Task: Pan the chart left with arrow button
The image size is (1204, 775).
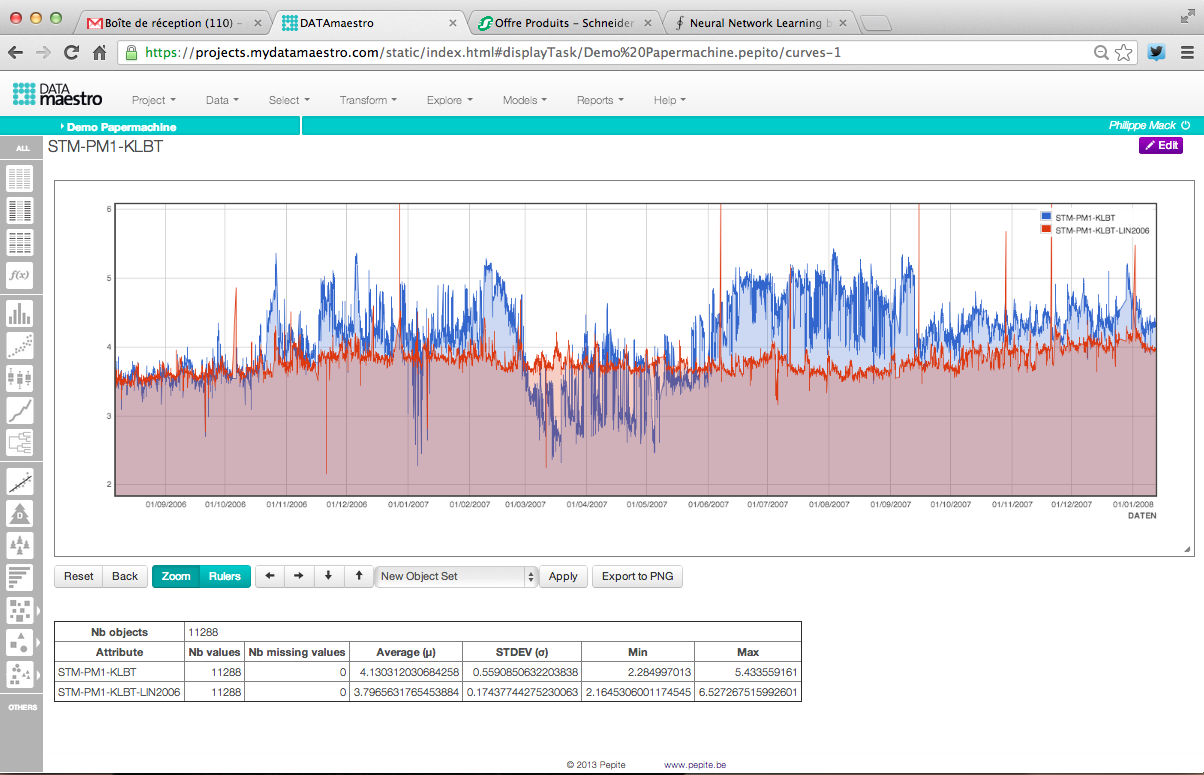Action: tap(270, 577)
